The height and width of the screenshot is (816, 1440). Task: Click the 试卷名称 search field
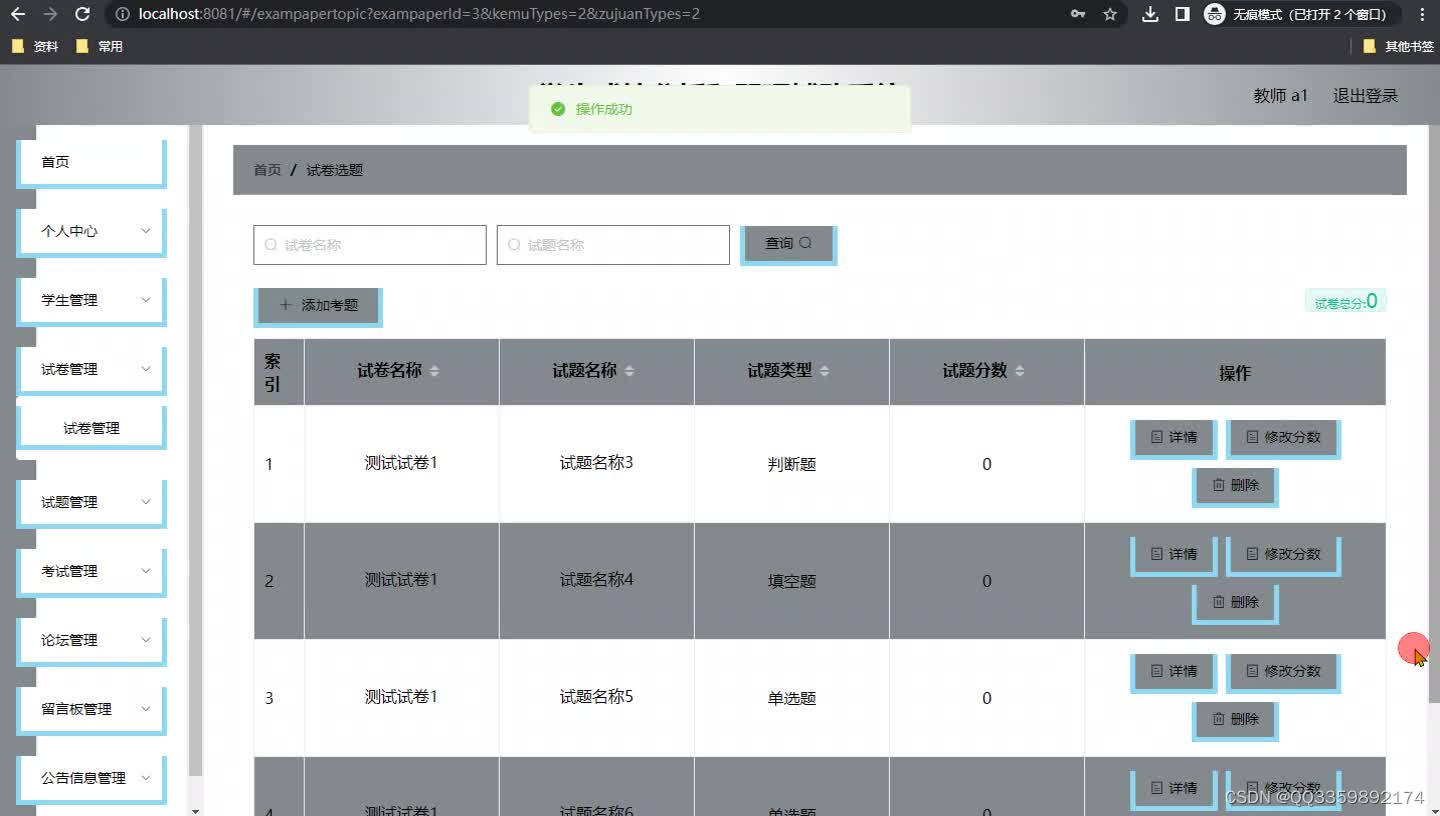[370, 245]
